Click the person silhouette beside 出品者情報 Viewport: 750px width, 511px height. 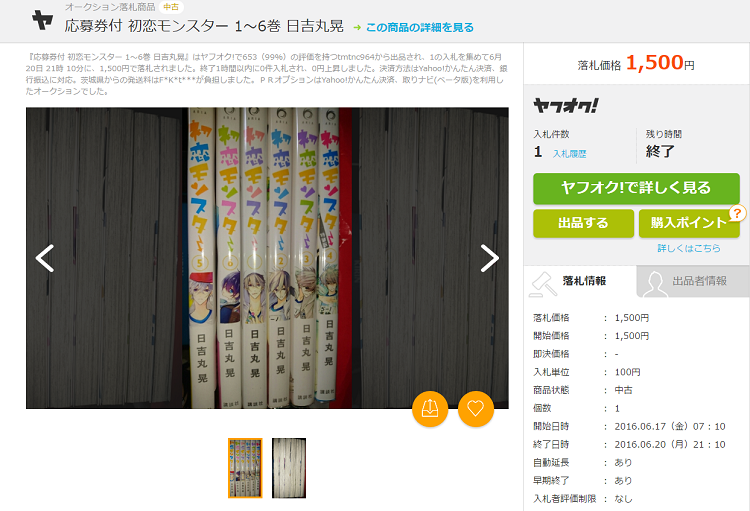654,284
